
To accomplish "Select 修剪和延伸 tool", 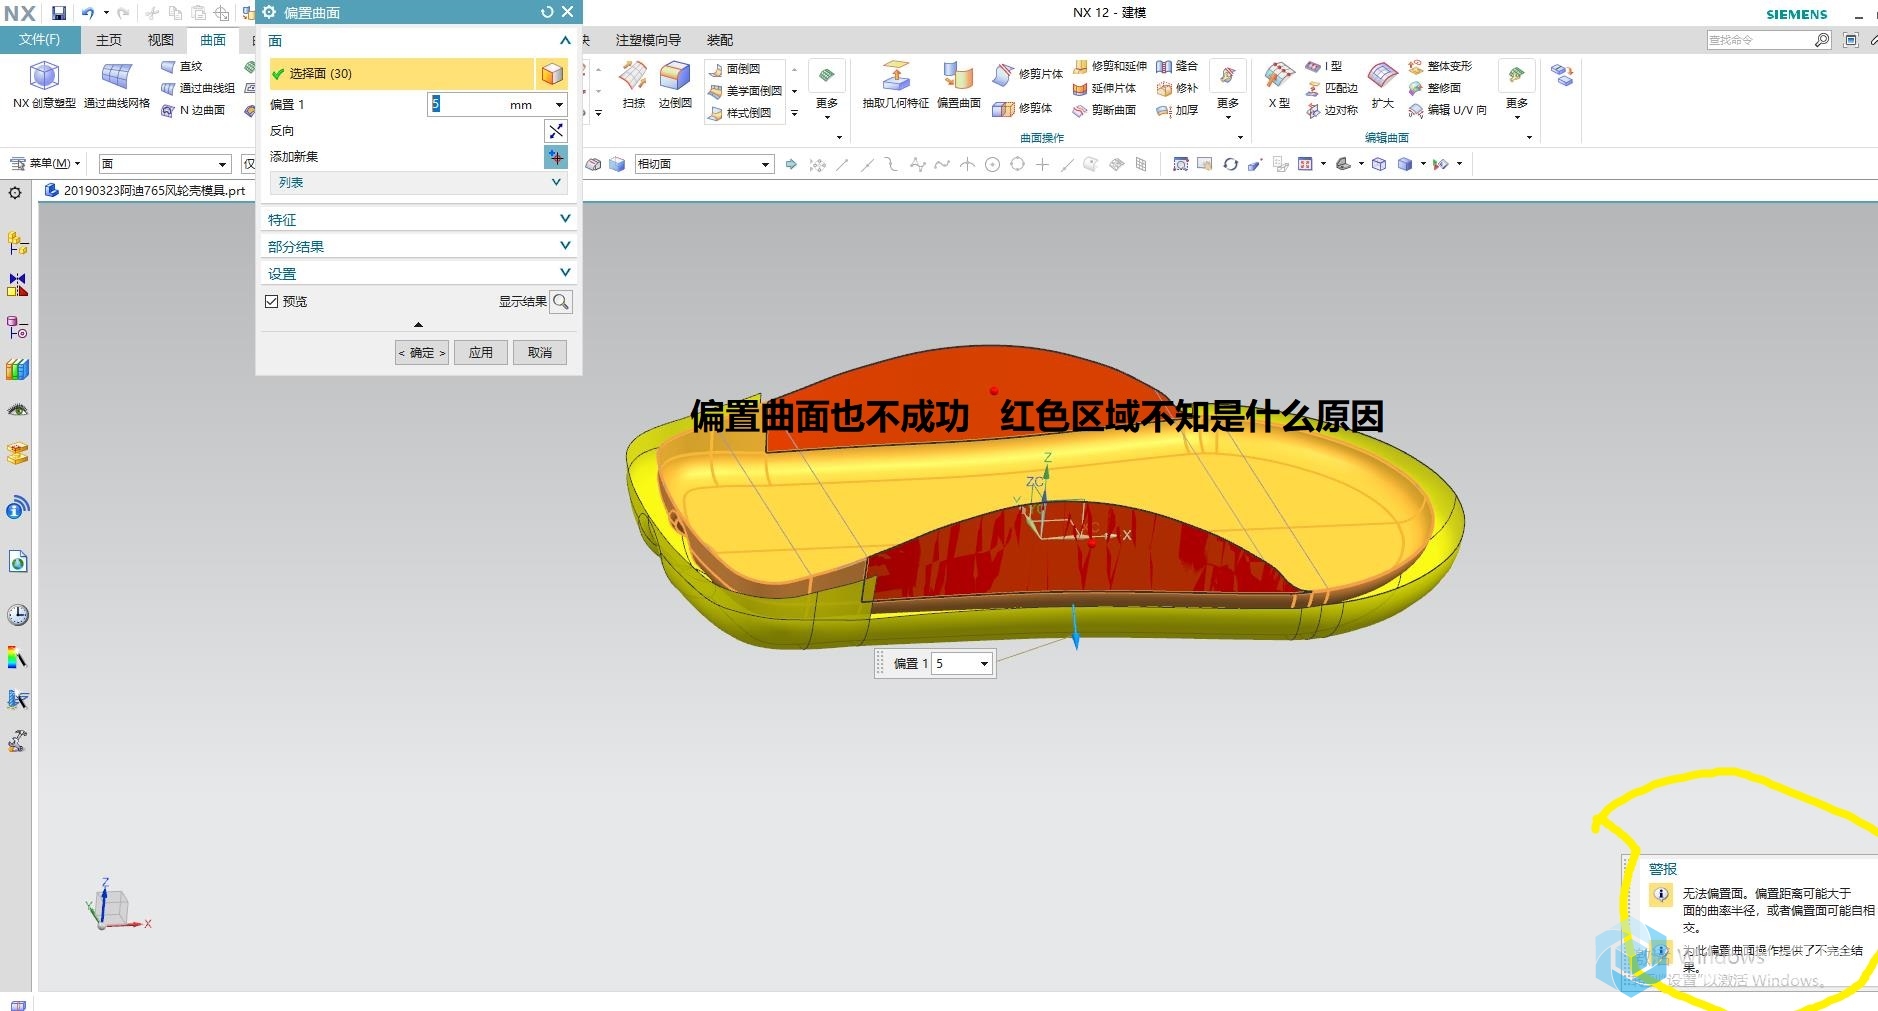I will point(1110,66).
